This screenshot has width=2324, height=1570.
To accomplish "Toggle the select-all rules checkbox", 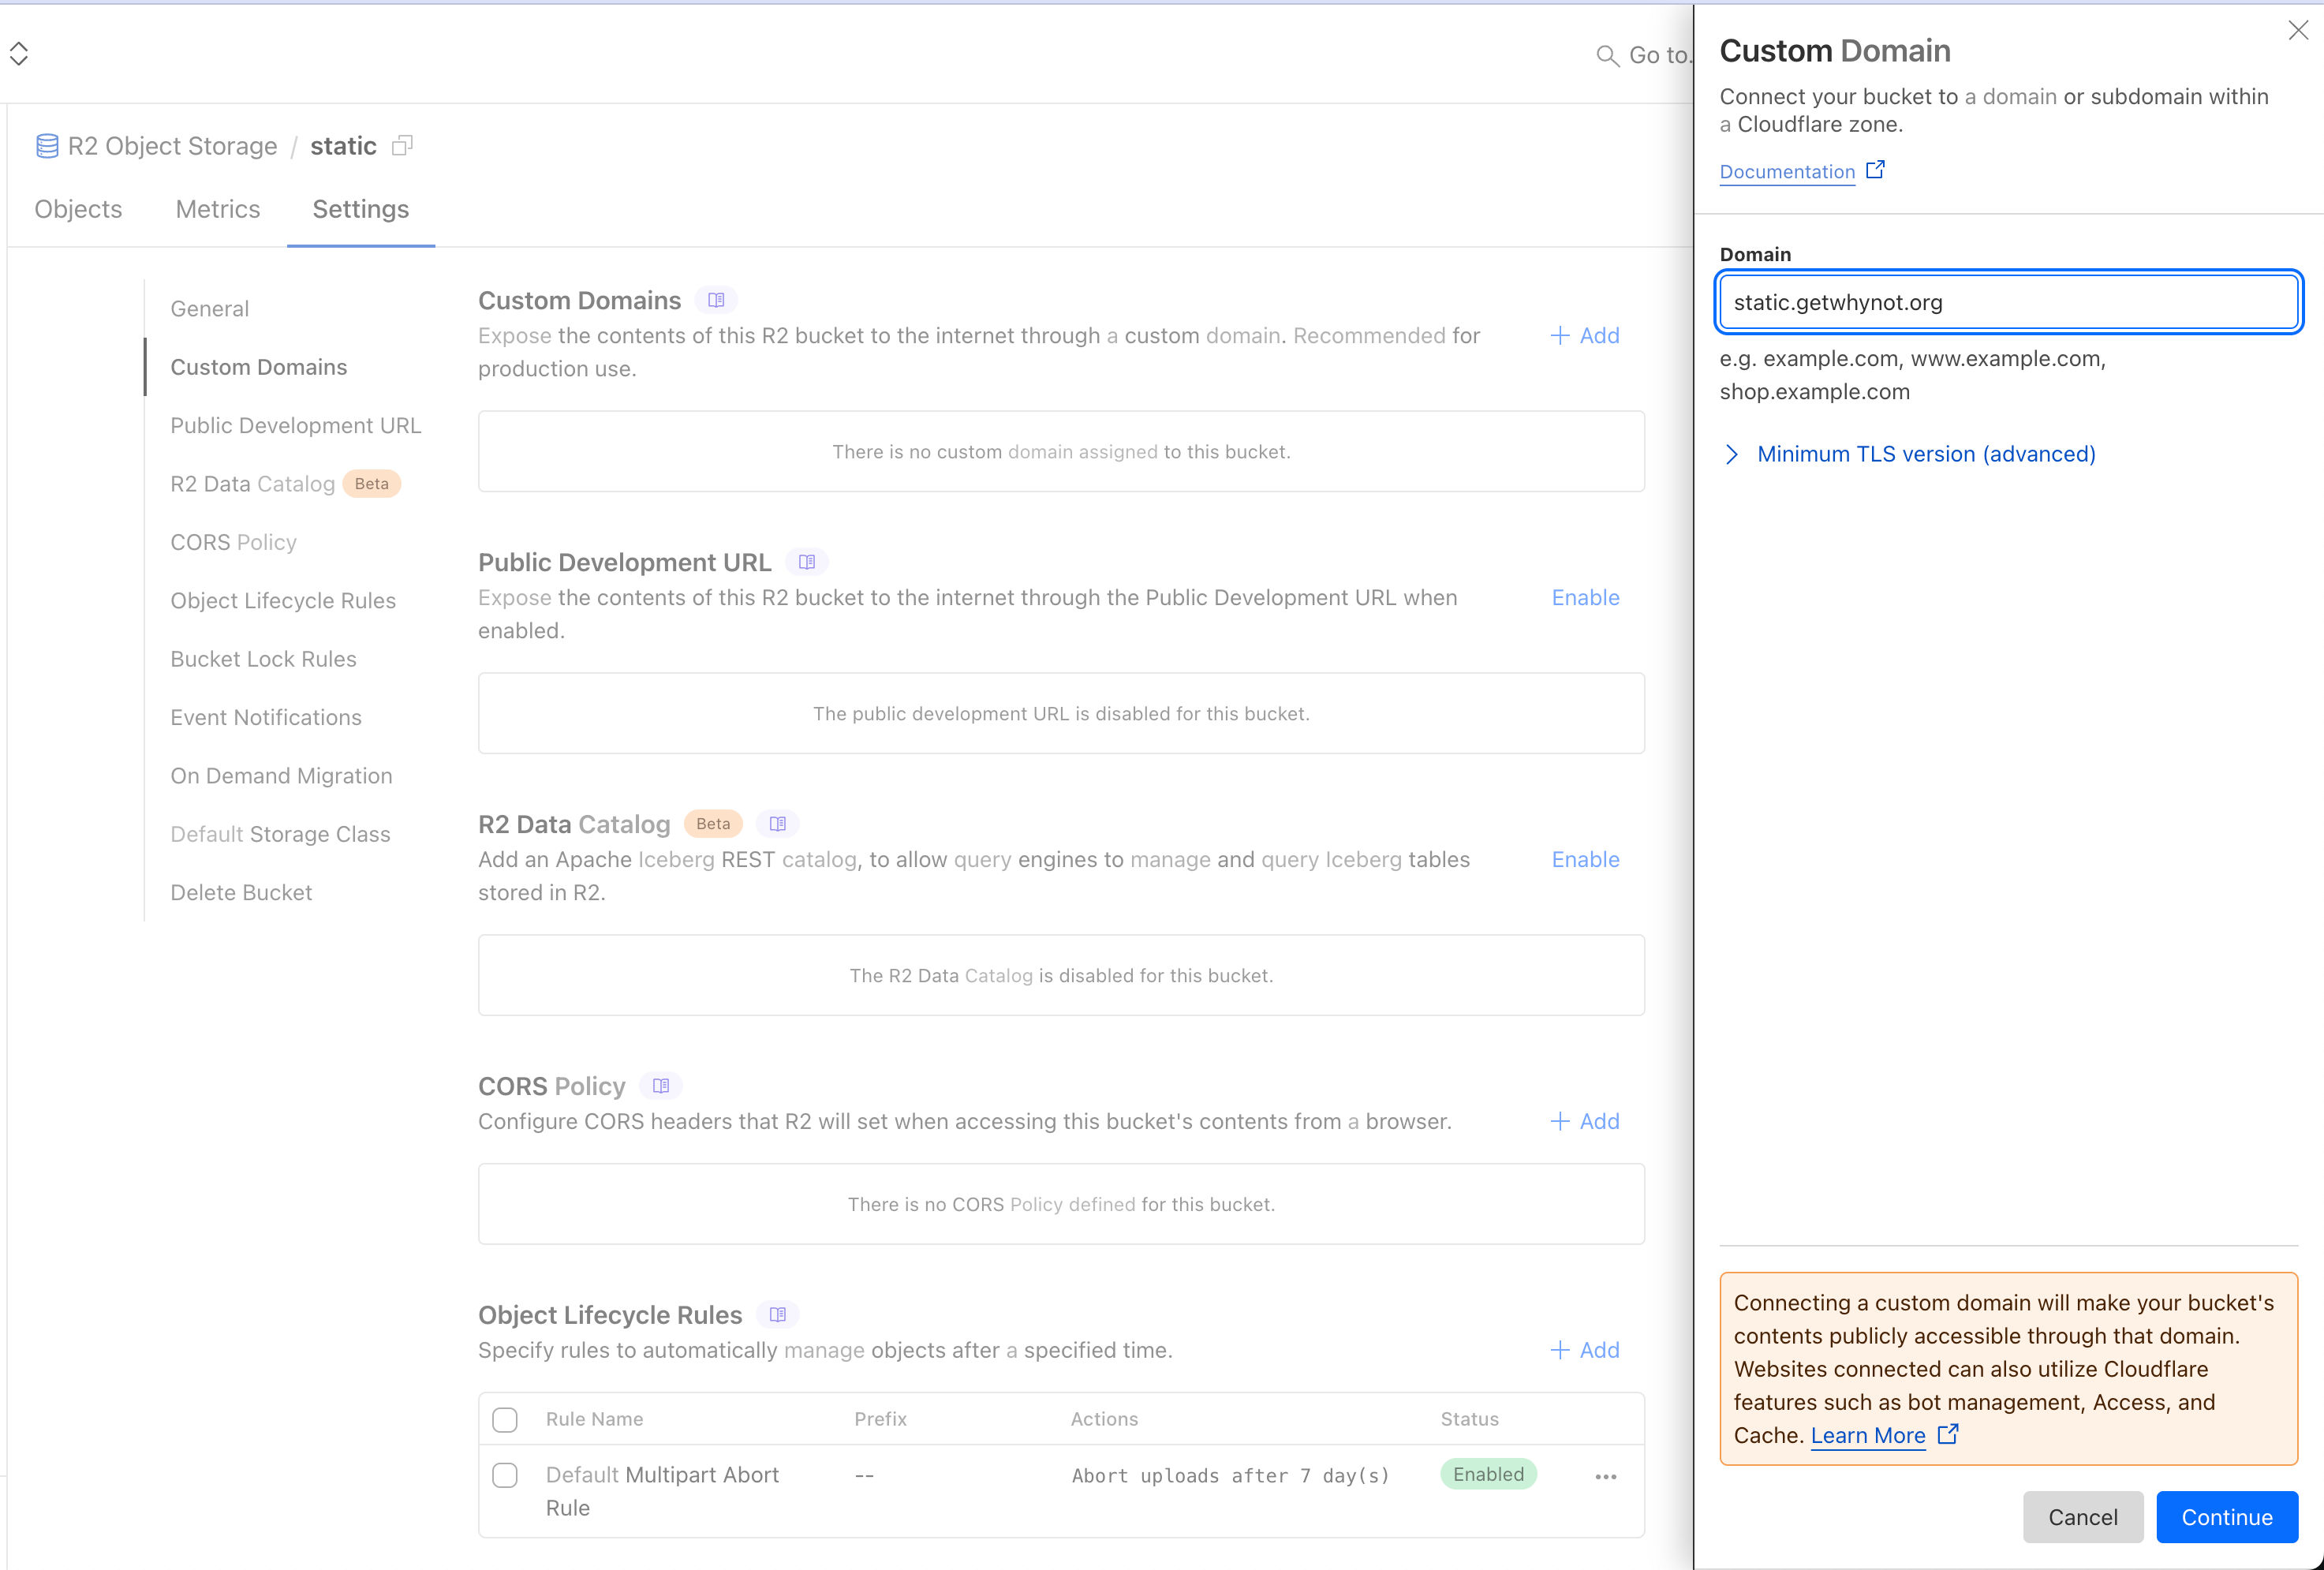I will (505, 1420).
